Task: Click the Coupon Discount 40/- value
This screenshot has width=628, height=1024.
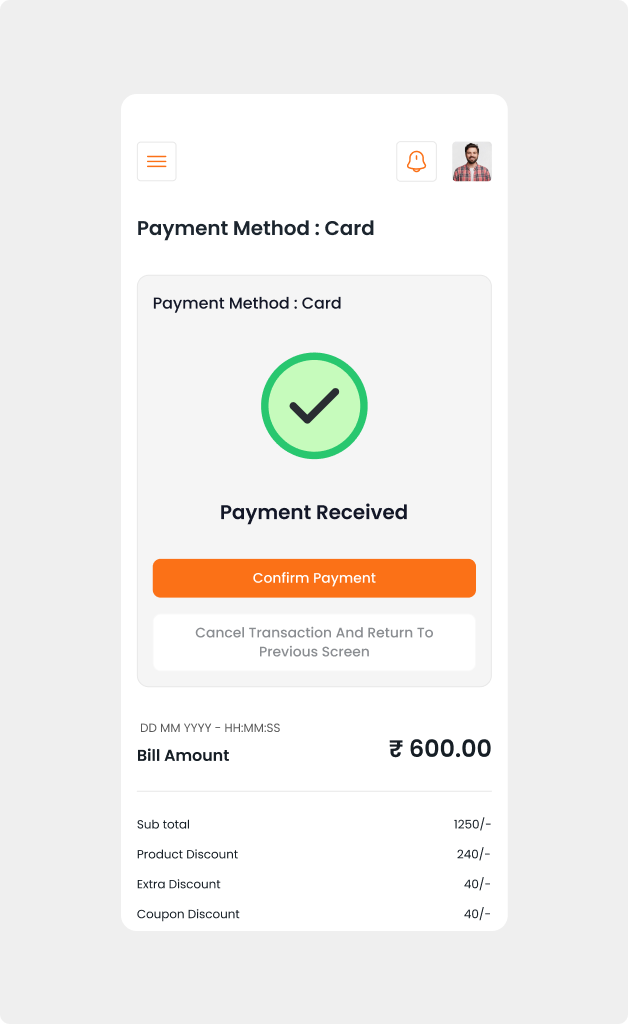Action: point(477,914)
